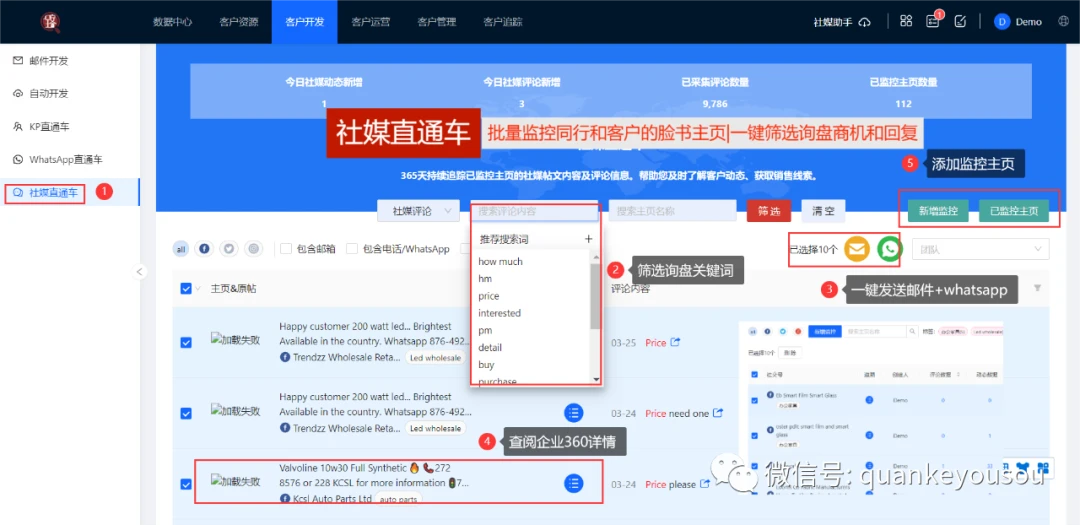Click the 'auto parts' tag on Kcsl row
The width and height of the screenshot is (1080, 525).
click(399, 499)
